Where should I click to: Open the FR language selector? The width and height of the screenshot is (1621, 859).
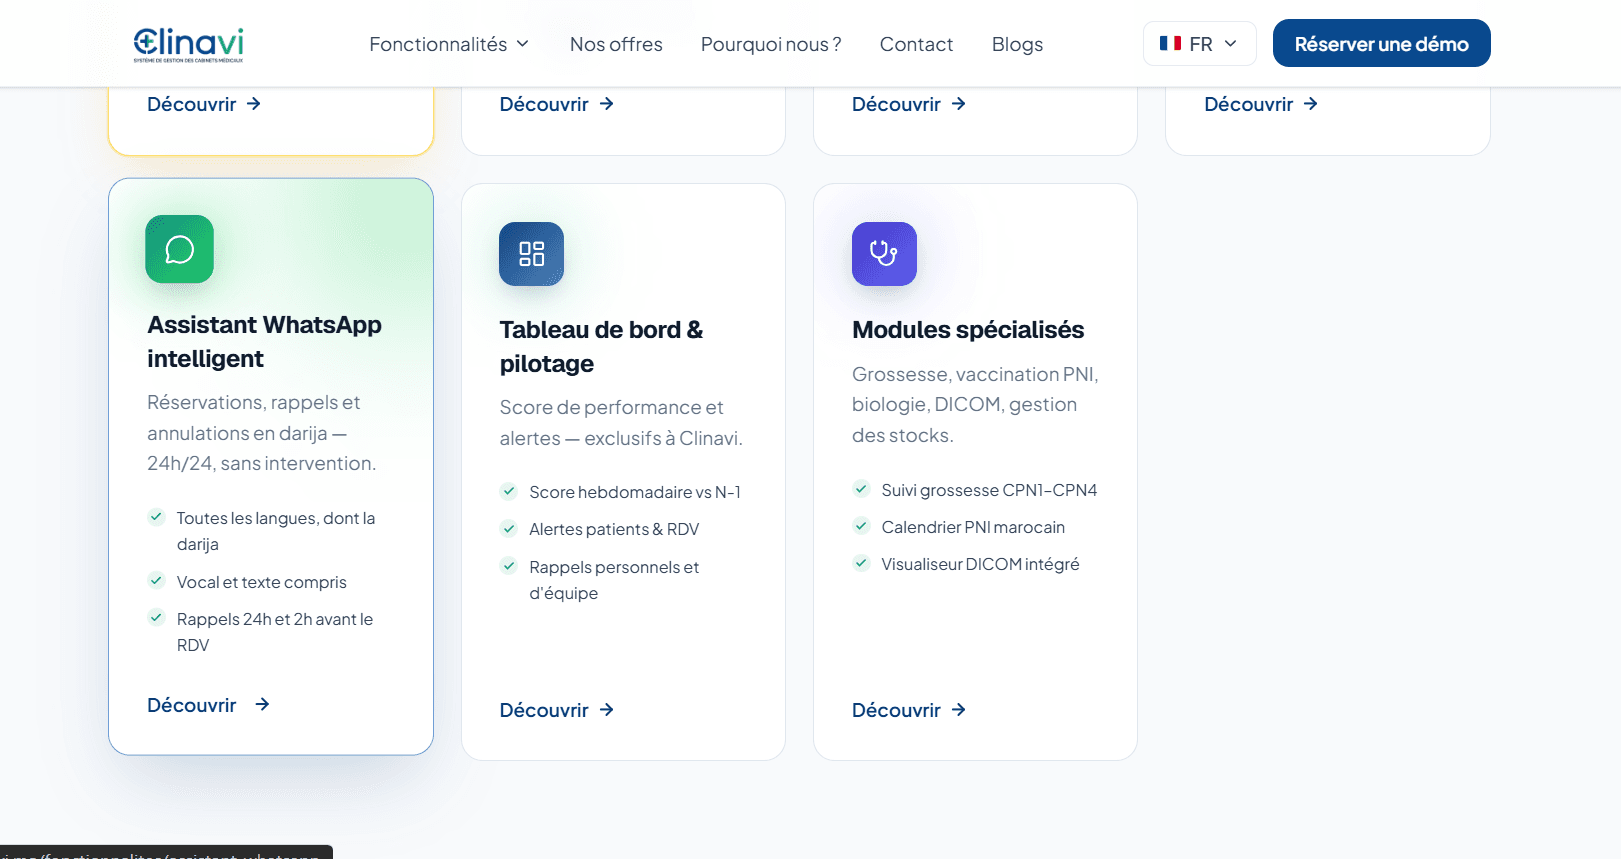point(1199,44)
